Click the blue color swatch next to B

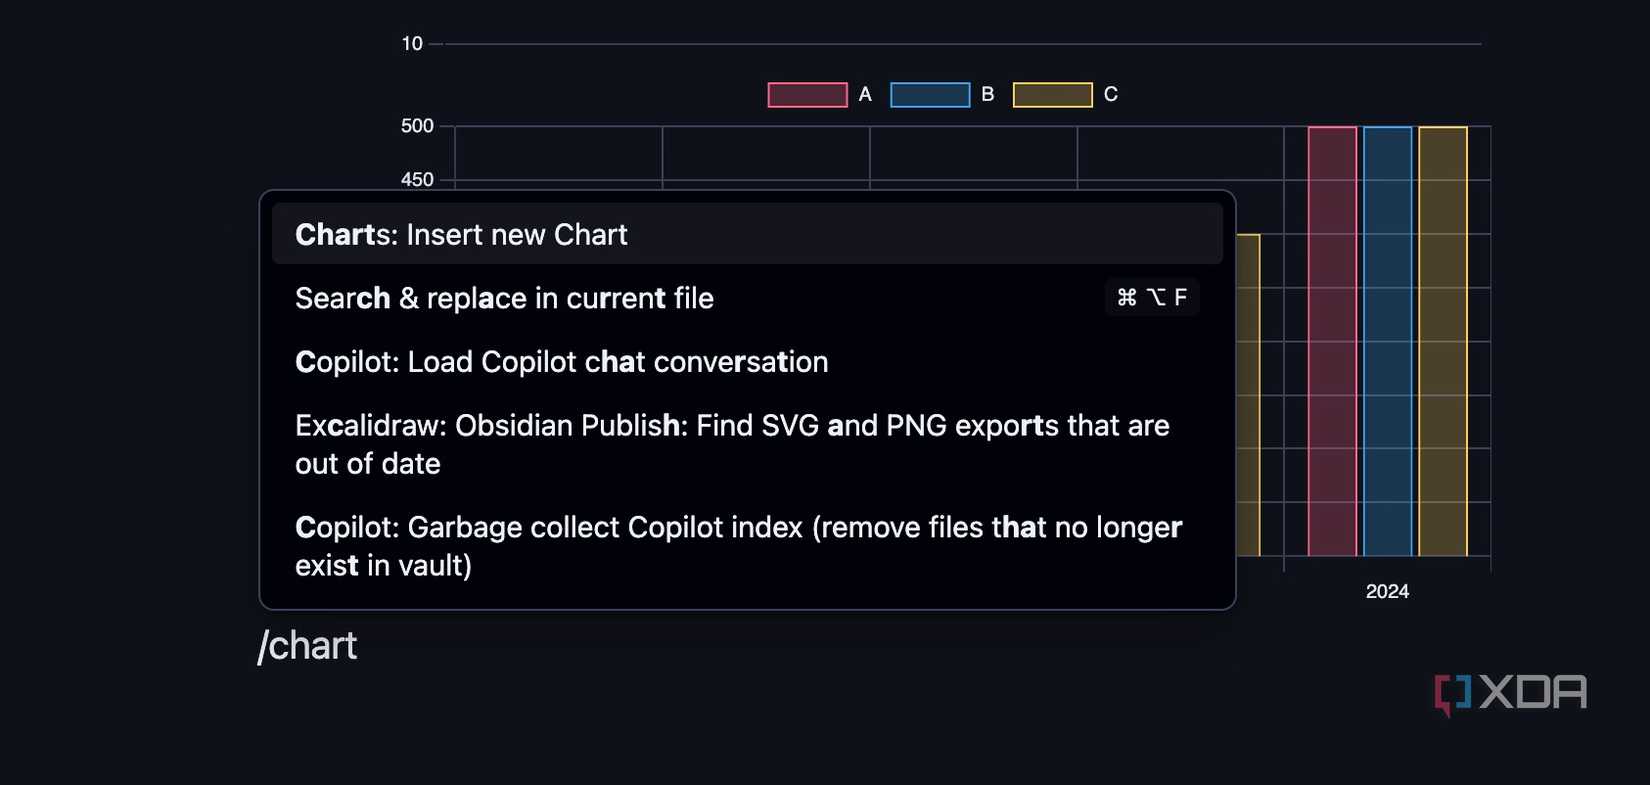[931, 92]
